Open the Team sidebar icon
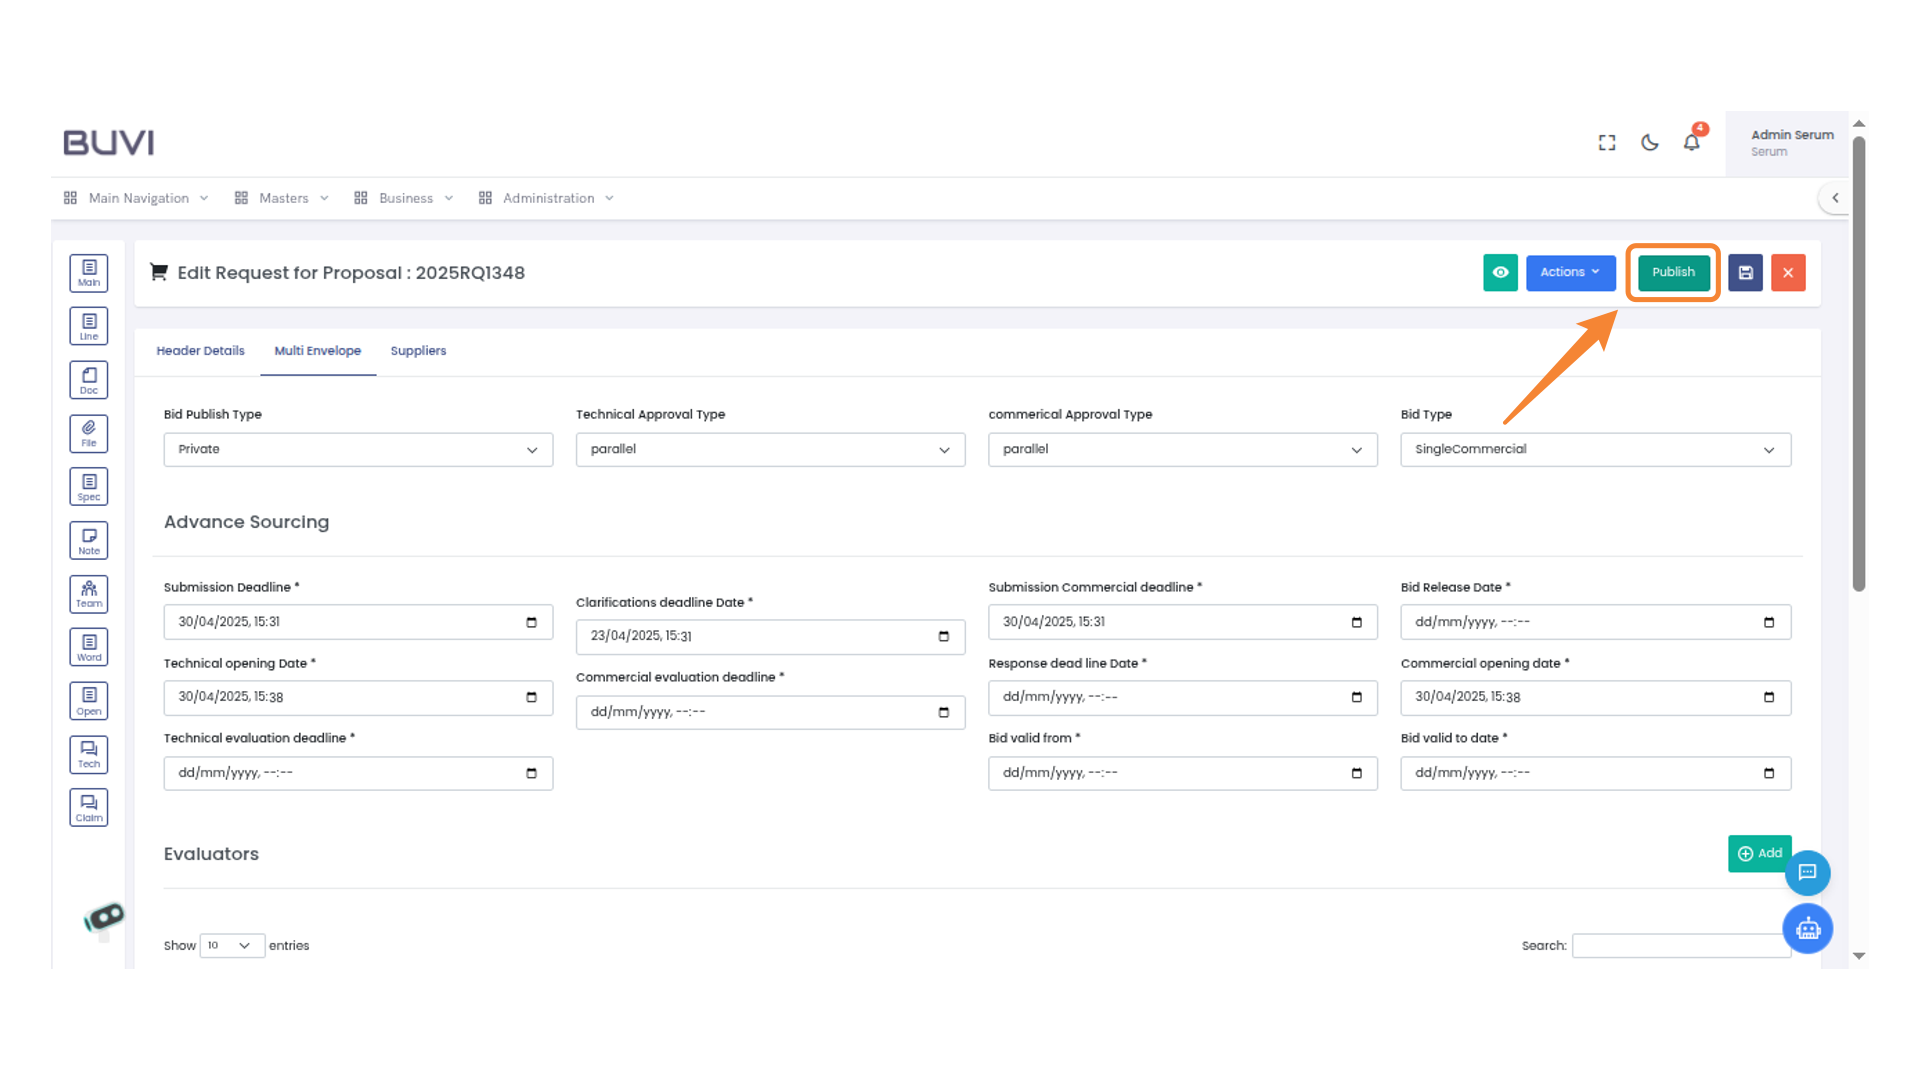Image resolution: width=1920 pixels, height=1080 pixels. tap(89, 594)
